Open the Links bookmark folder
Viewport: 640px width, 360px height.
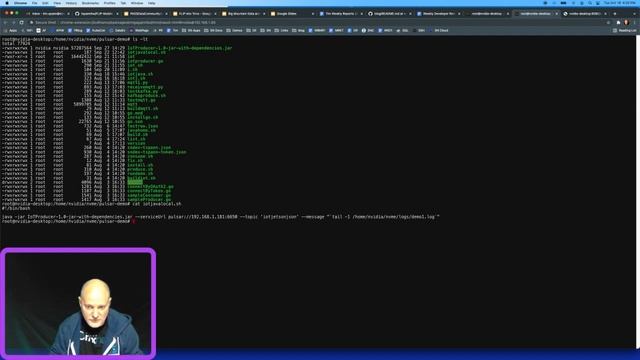tap(282, 30)
